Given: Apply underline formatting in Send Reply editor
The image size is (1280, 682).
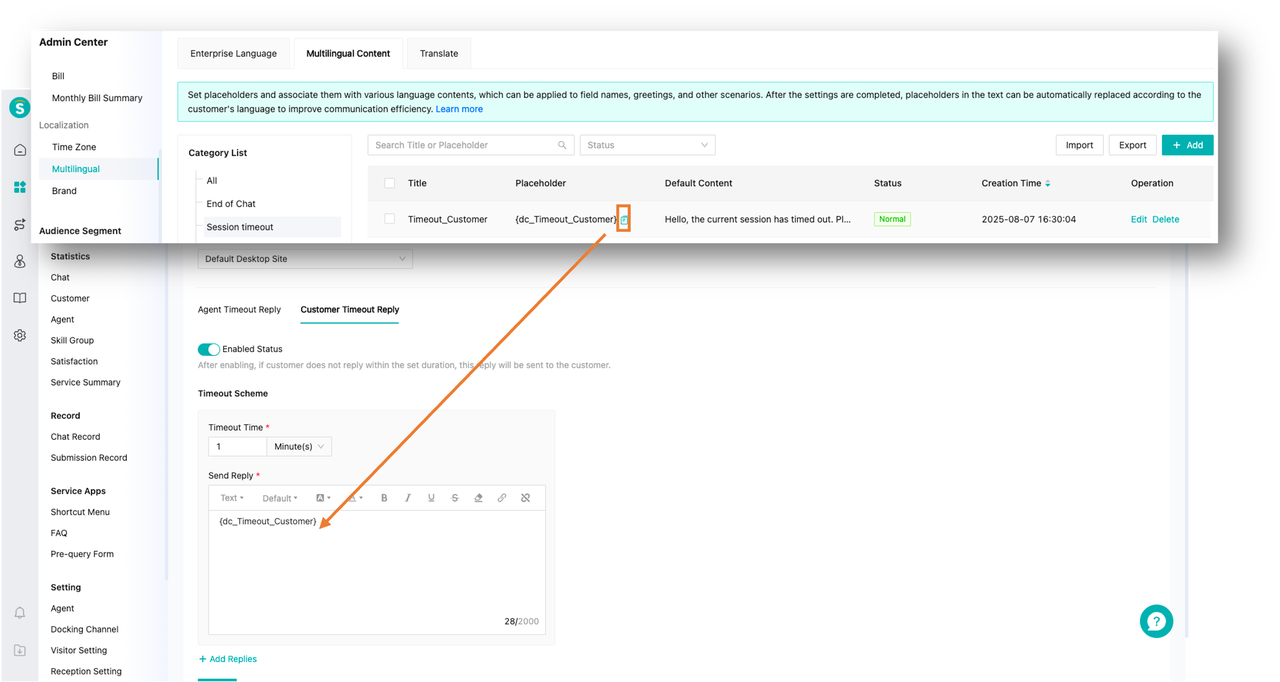Looking at the screenshot, I should (431, 498).
